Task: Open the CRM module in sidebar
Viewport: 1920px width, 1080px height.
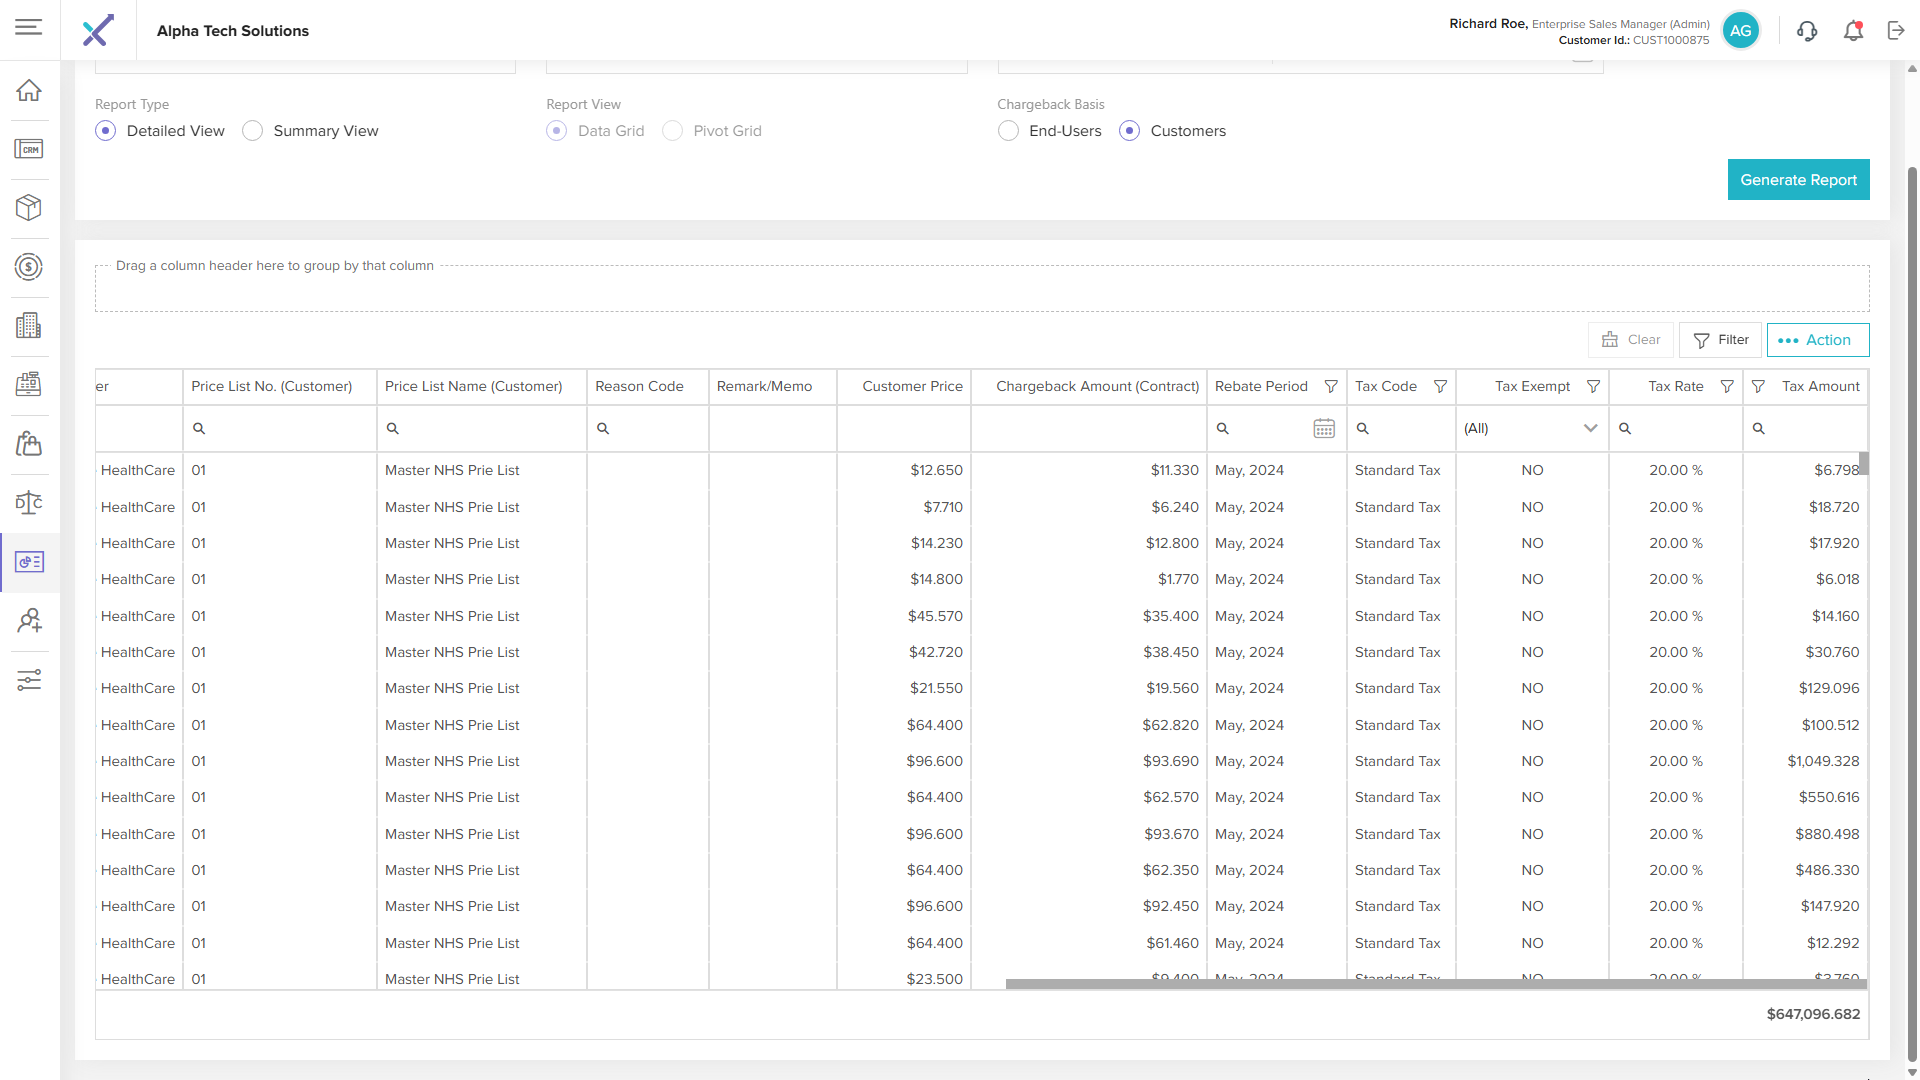Action: click(29, 149)
